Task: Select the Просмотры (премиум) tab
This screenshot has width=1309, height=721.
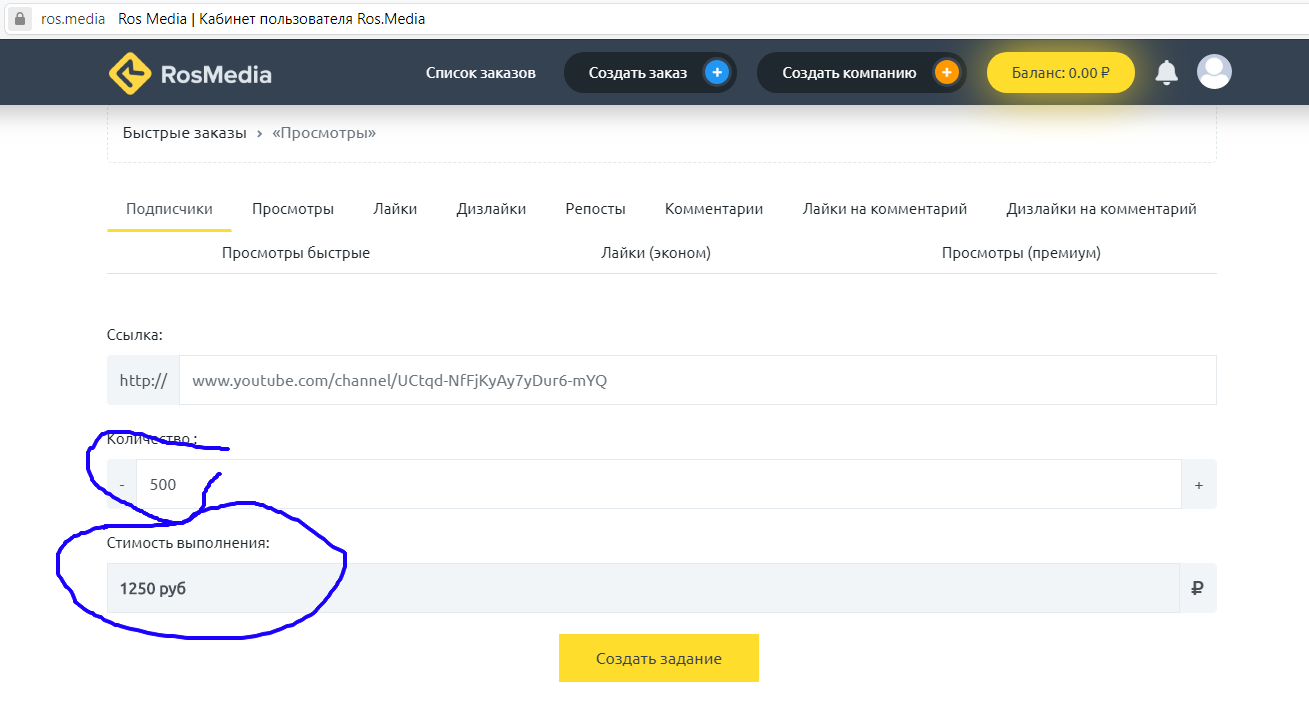Action: (1021, 253)
